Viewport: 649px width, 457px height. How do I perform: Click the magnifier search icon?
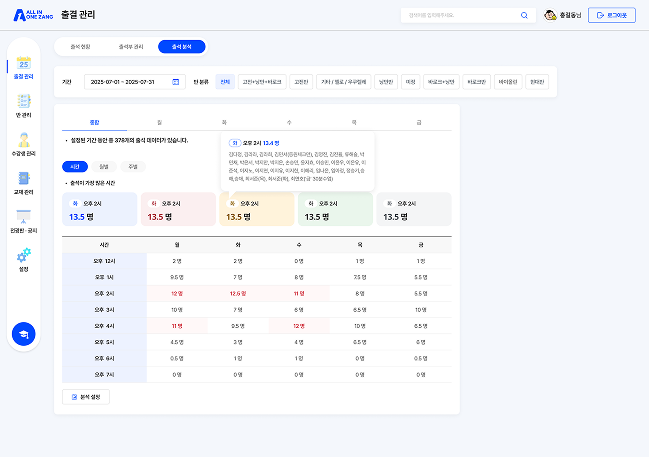click(524, 15)
